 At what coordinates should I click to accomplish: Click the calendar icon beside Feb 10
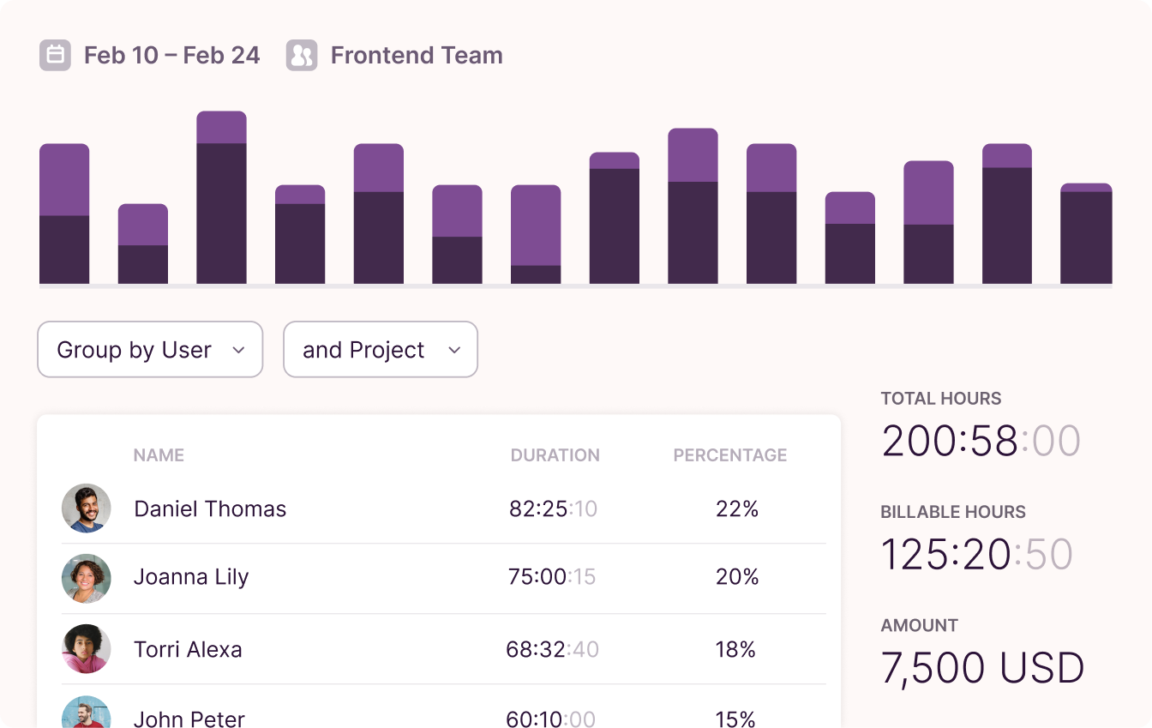coord(55,55)
